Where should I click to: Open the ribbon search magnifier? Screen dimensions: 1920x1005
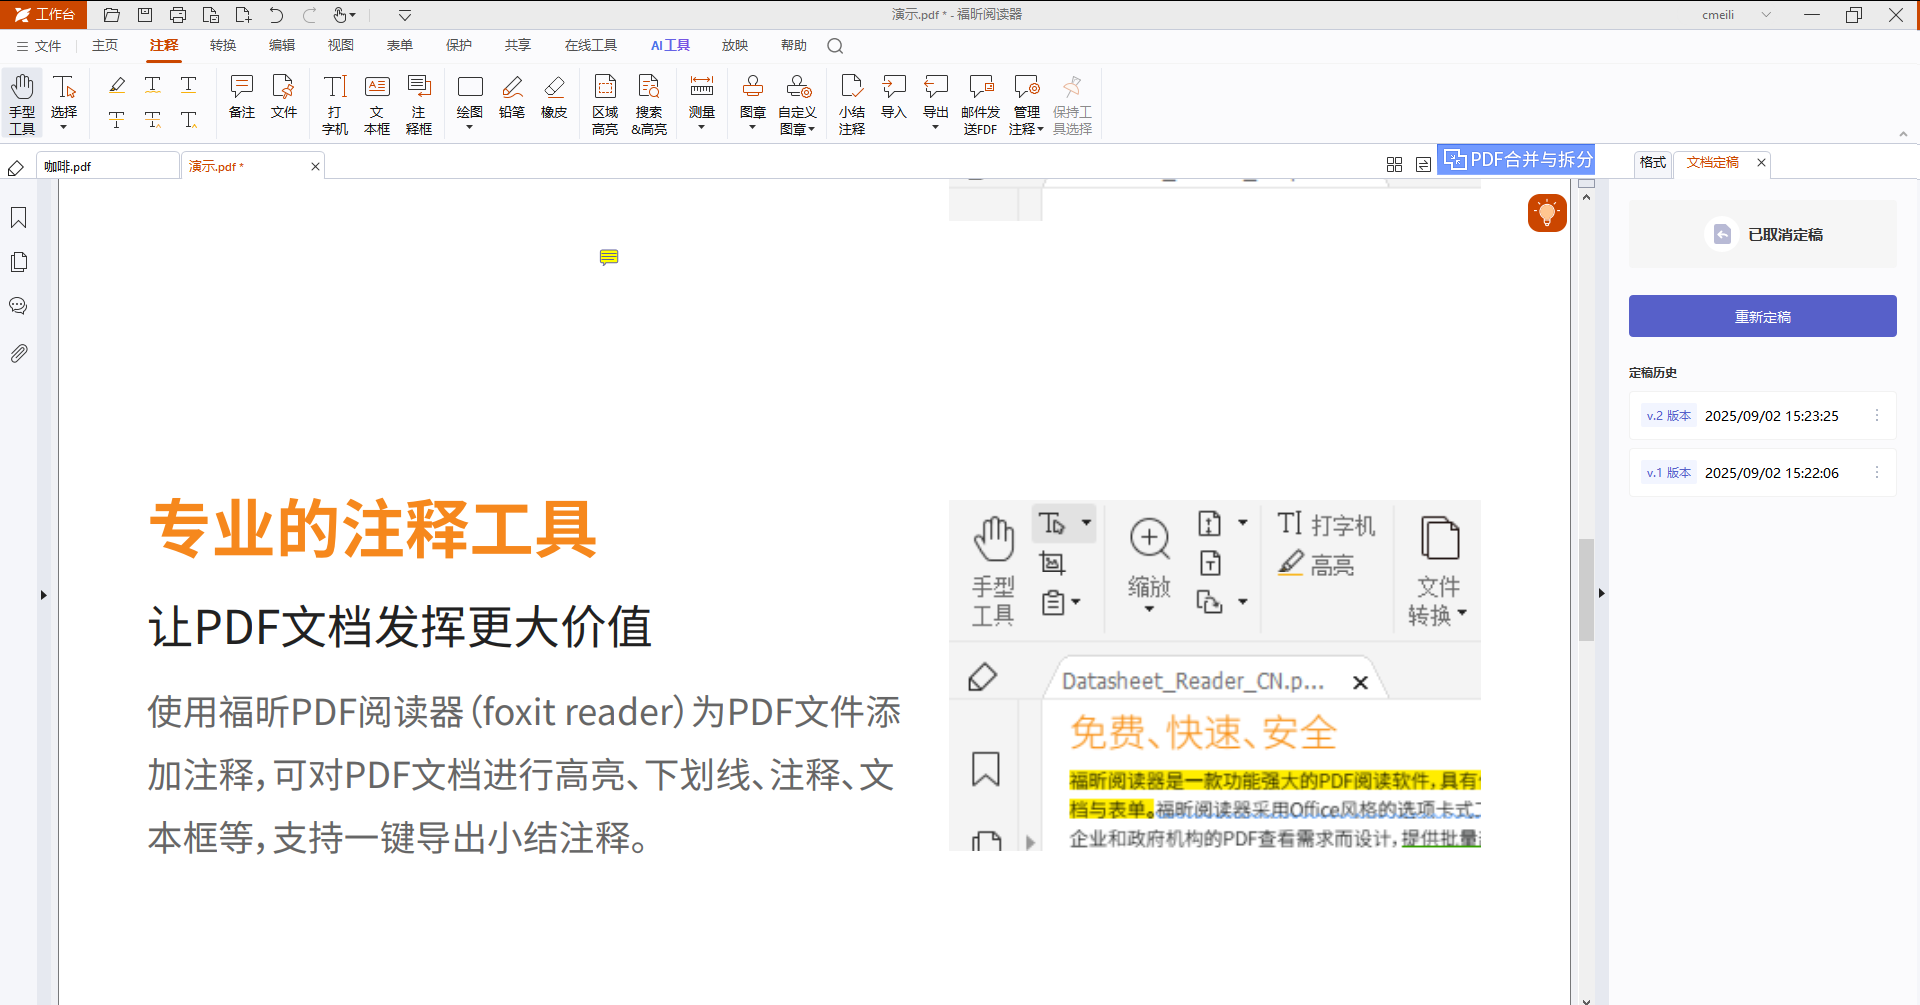pos(835,46)
